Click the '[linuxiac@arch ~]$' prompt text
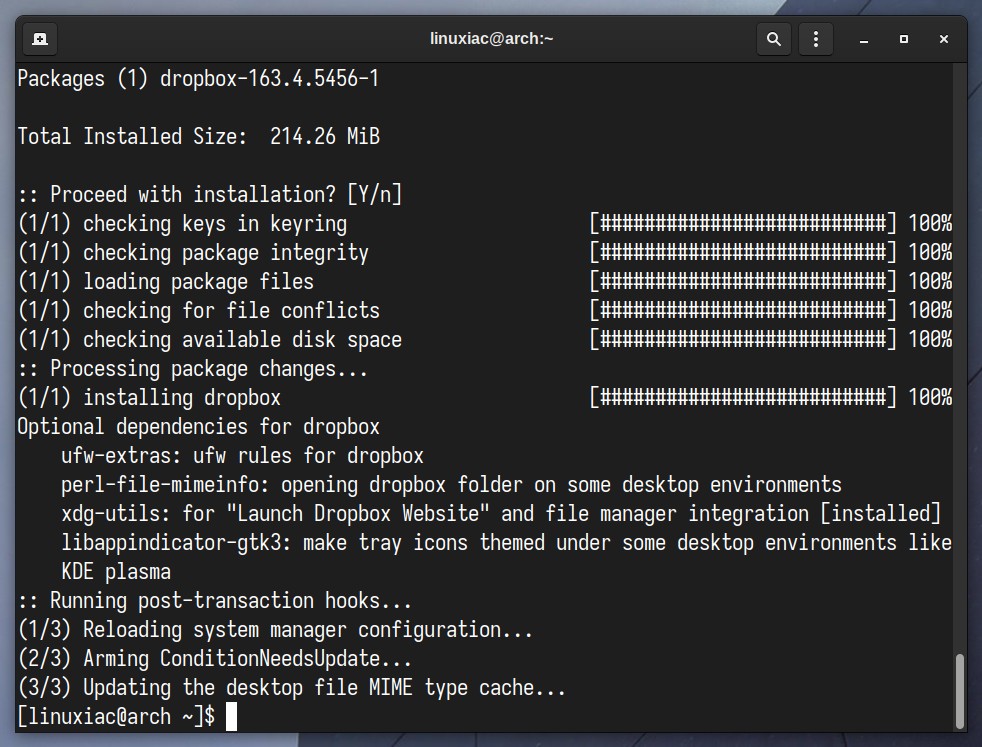The width and height of the screenshot is (982, 747). point(116,716)
